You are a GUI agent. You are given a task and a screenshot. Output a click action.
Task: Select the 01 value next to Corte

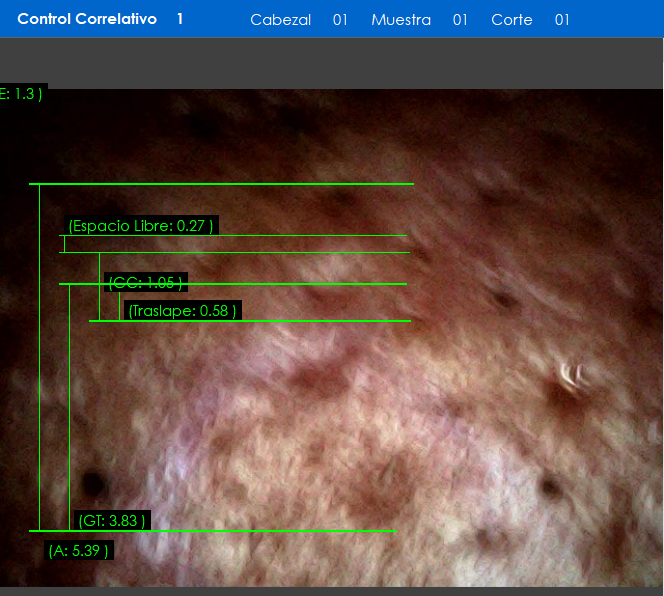pyautogui.click(x=562, y=20)
